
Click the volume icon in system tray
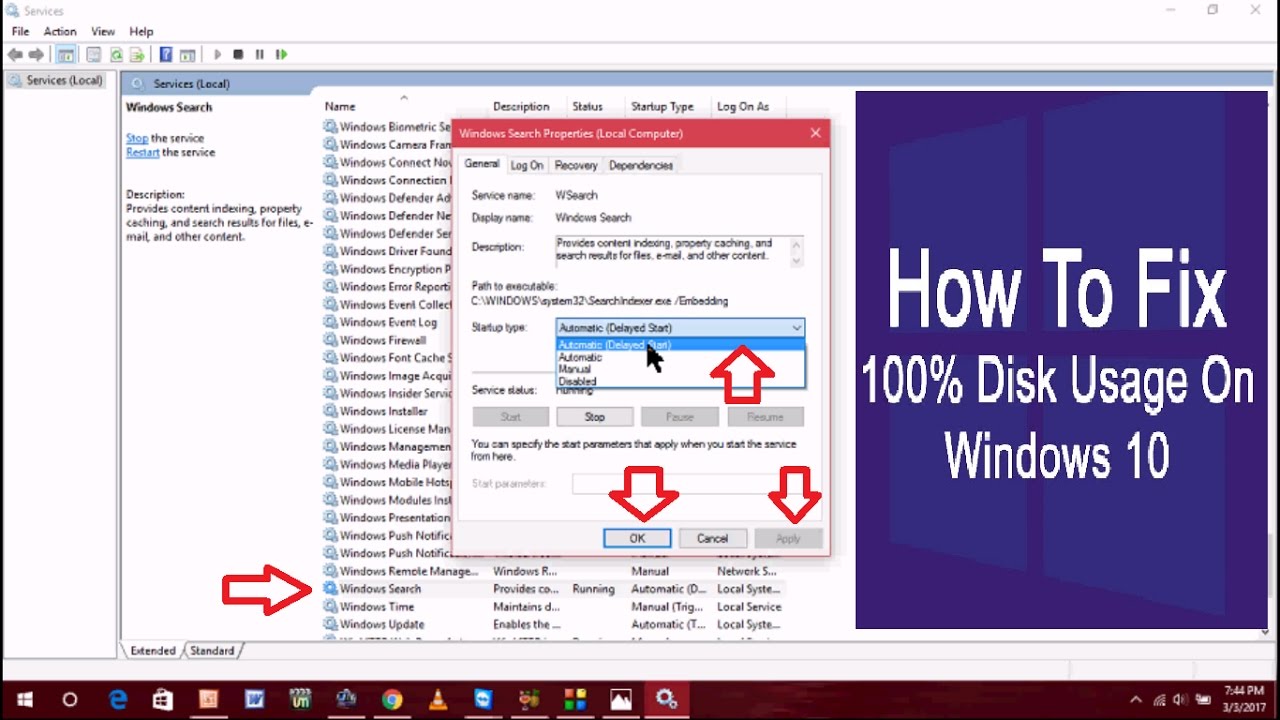click(1182, 699)
